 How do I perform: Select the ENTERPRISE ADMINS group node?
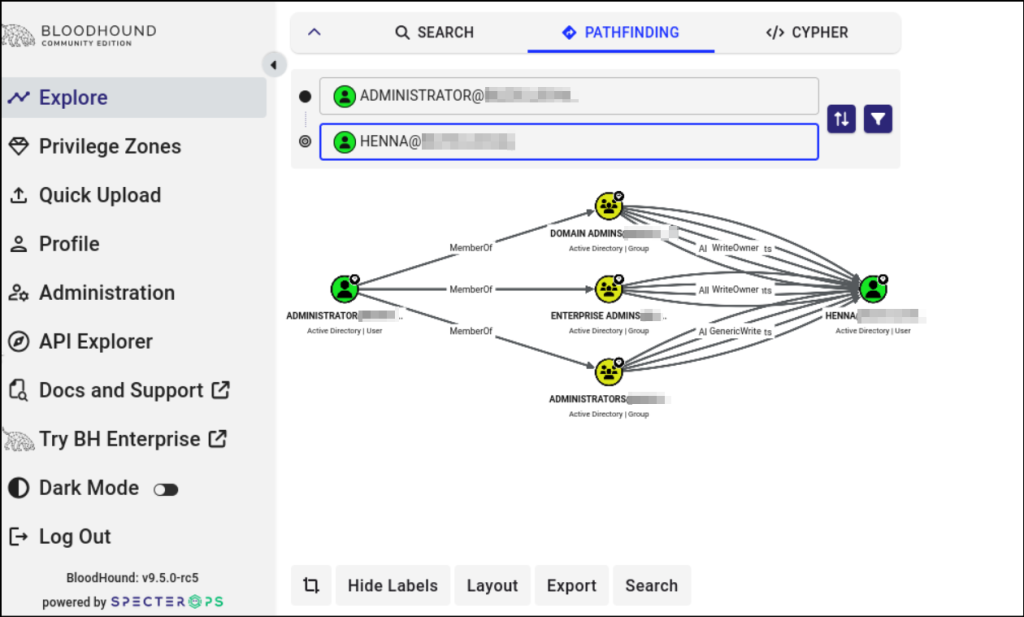pos(609,289)
